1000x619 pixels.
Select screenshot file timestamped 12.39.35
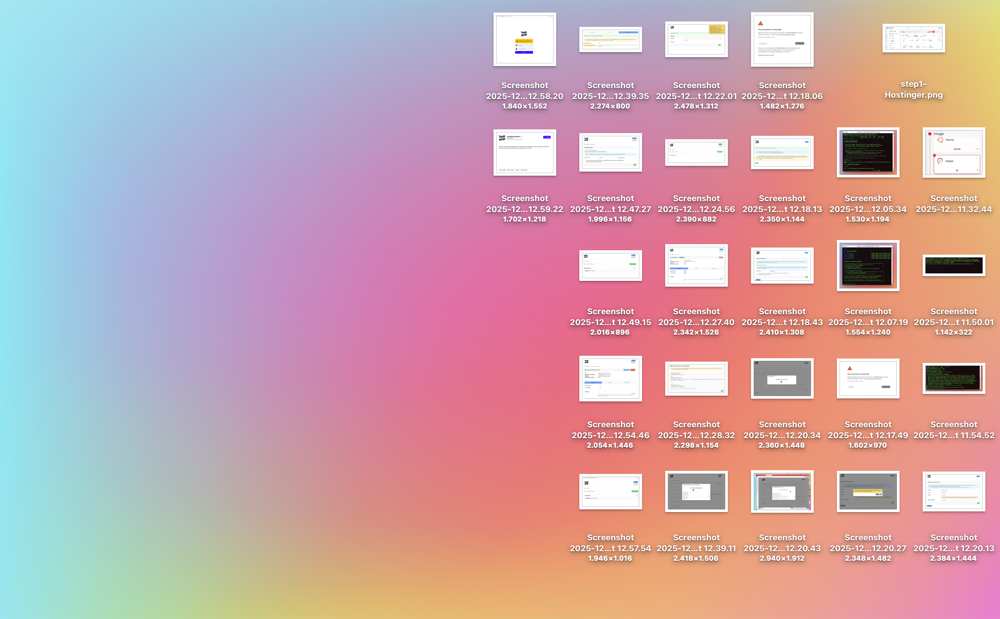611,40
